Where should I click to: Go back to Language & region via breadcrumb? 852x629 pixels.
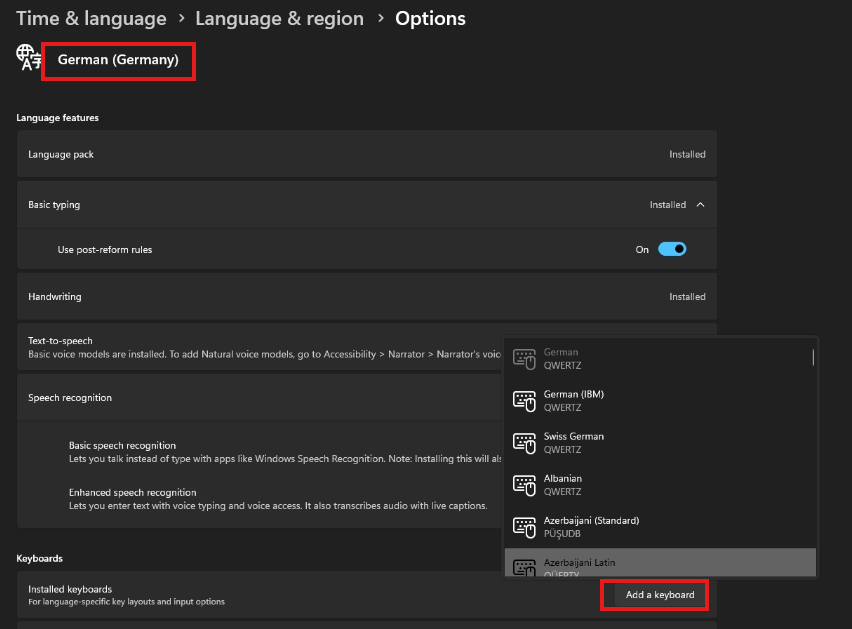[x=279, y=18]
